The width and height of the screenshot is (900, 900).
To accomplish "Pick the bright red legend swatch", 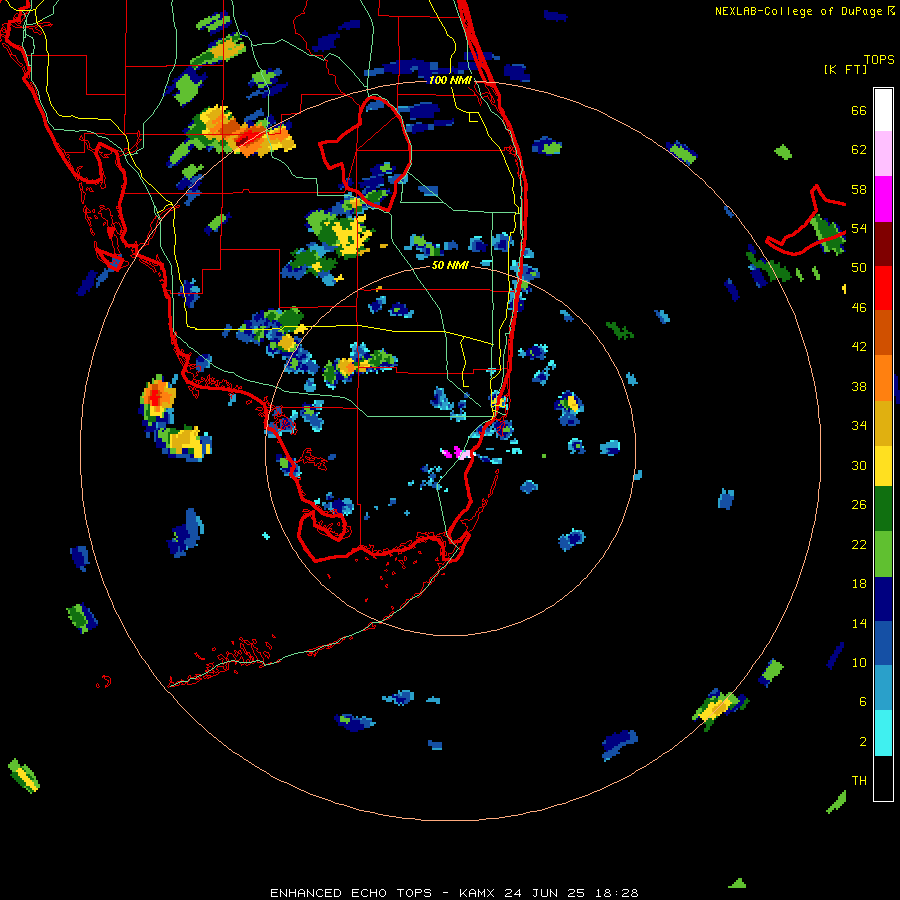I will click(883, 288).
